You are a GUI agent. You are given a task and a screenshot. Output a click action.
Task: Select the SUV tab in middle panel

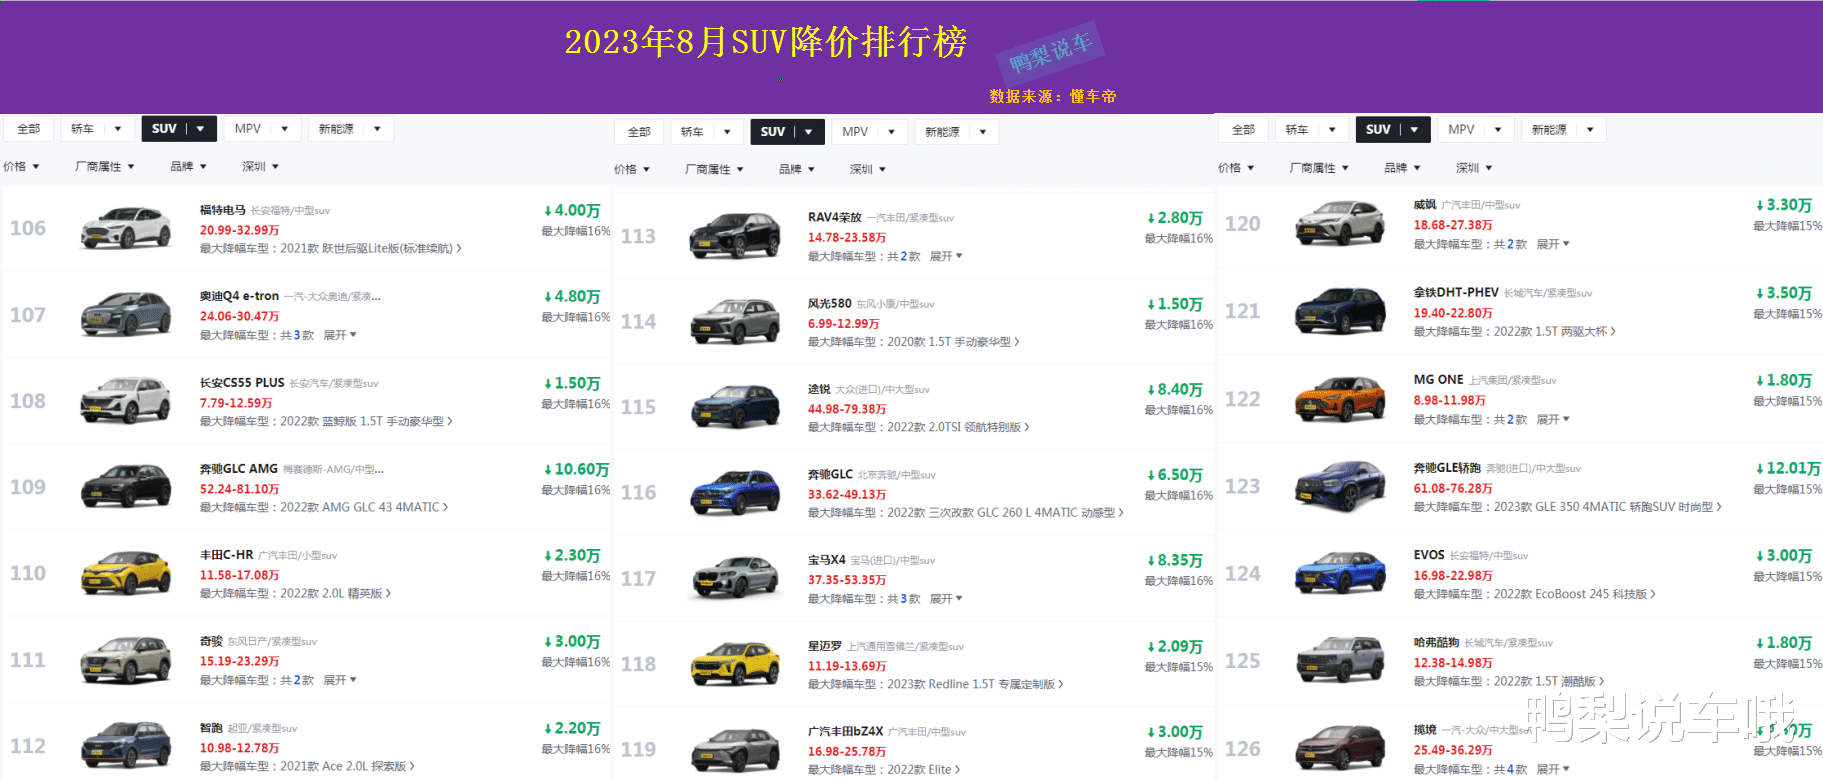(x=787, y=132)
